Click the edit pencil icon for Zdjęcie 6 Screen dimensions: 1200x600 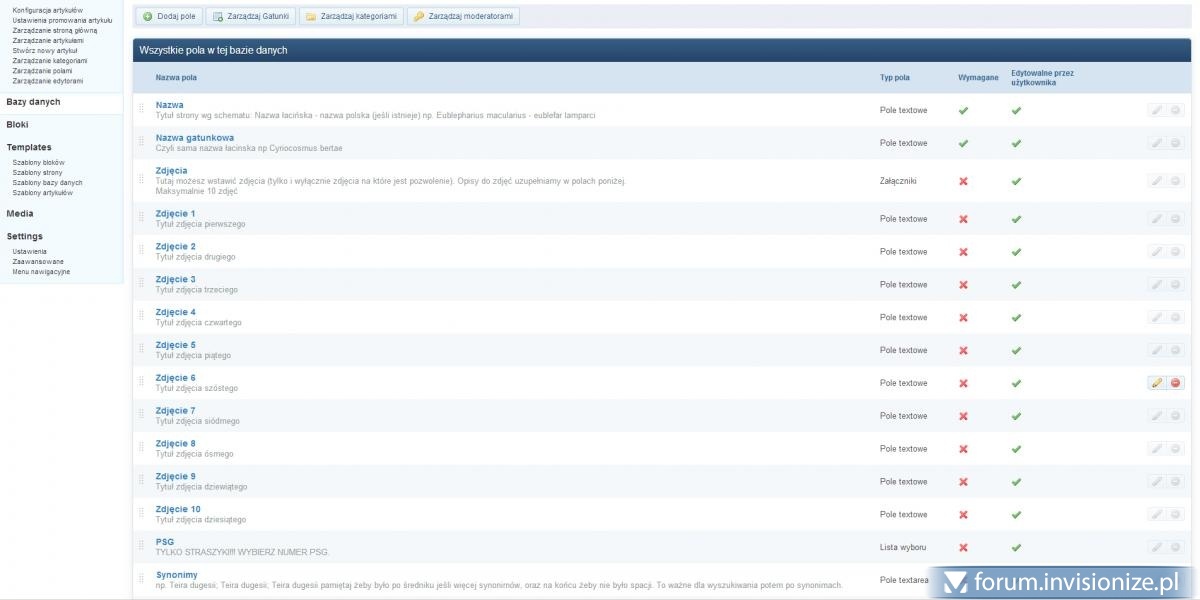coord(1157,383)
